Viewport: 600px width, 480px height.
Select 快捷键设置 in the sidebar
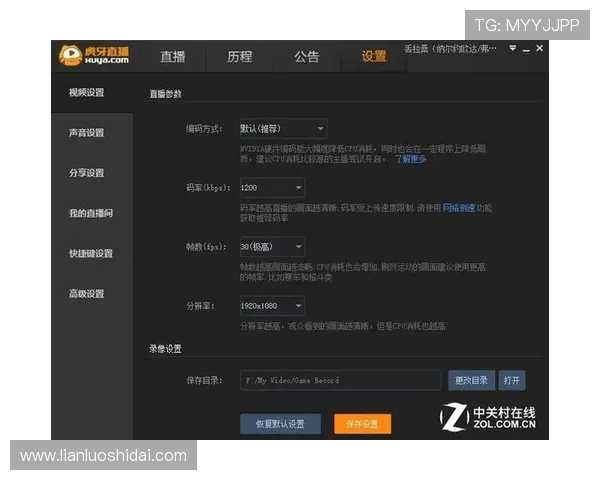point(91,253)
